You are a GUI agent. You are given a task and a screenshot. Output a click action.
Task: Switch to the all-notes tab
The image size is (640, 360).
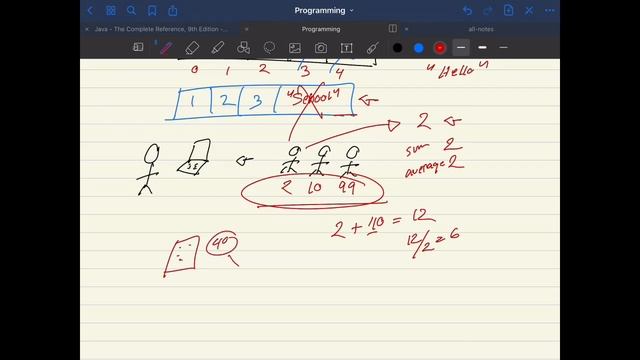point(481,29)
